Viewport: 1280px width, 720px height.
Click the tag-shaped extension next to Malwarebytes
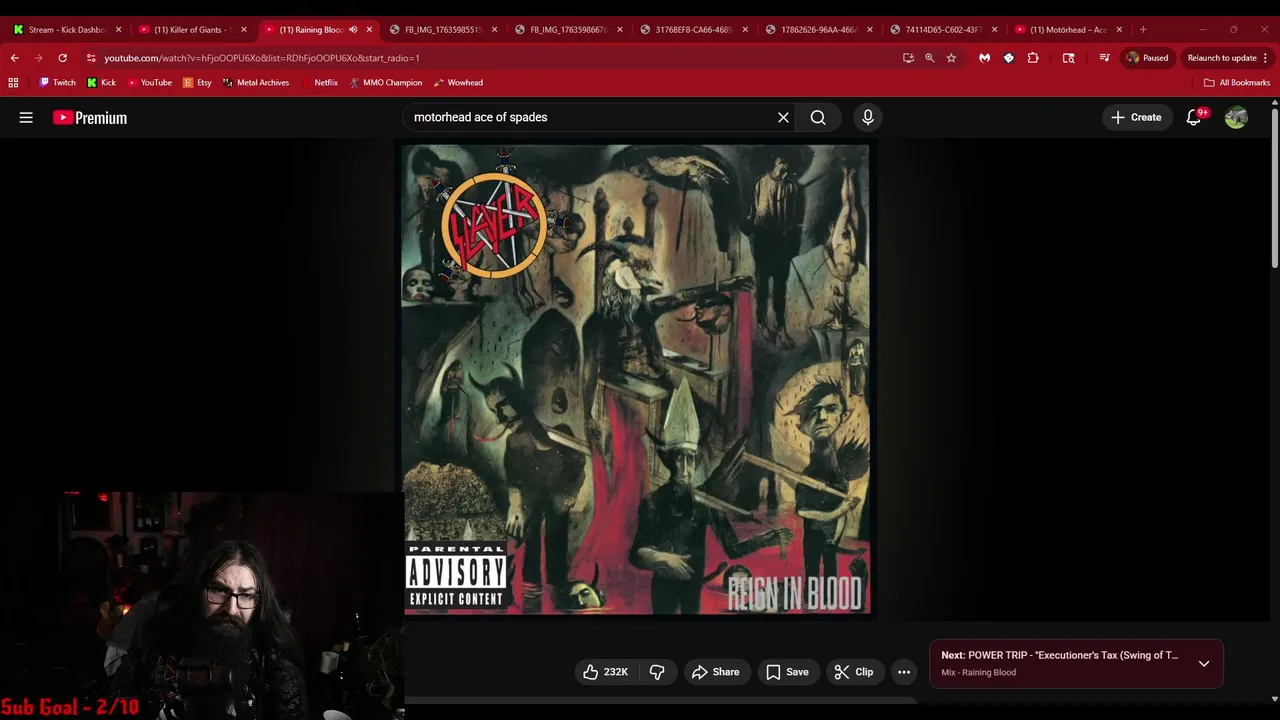[1009, 58]
